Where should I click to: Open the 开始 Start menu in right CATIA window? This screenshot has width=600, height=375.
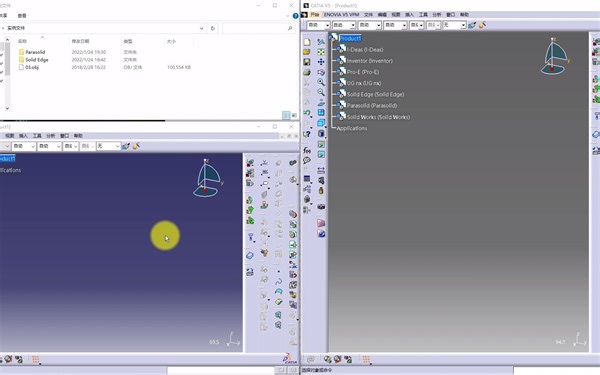[315, 15]
